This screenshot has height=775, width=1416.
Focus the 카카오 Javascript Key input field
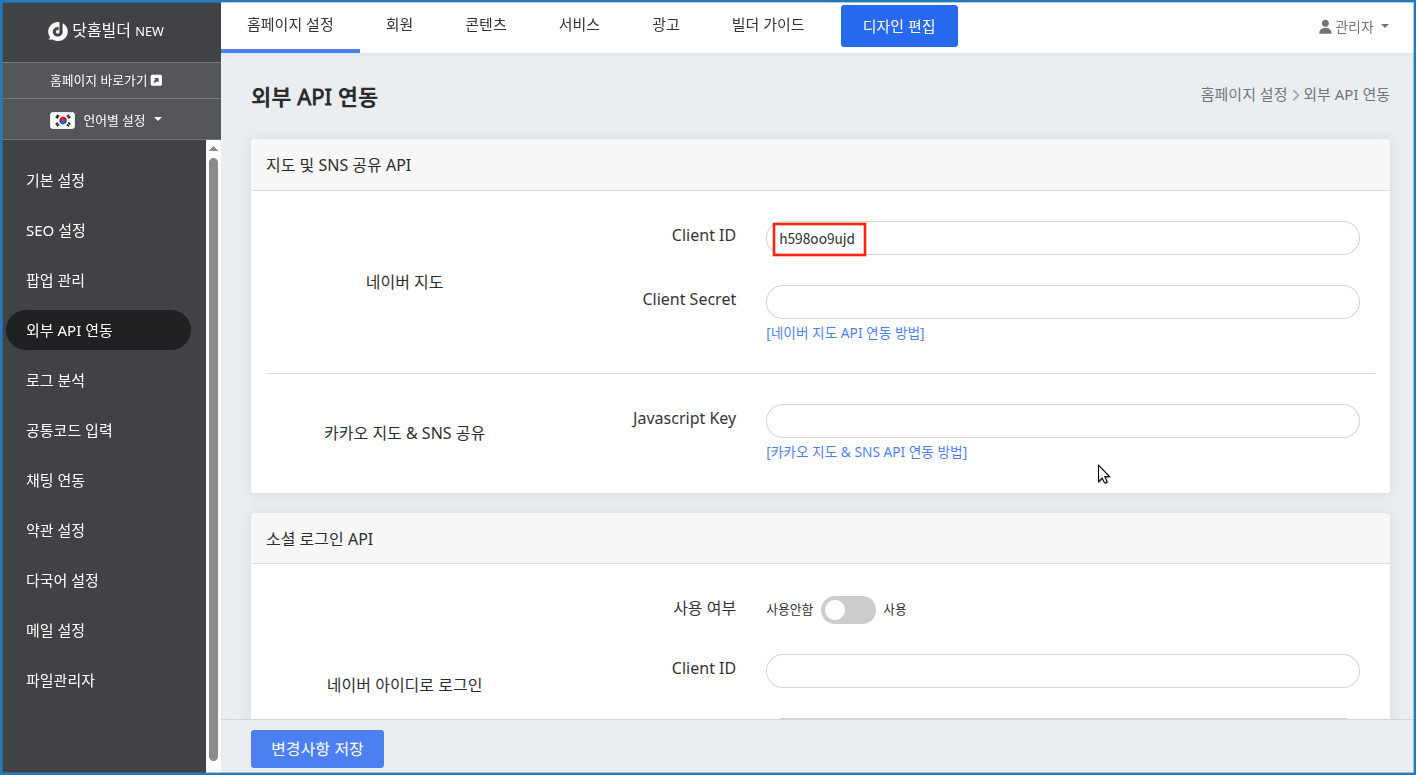pyautogui.click(x=1062, y=421)
